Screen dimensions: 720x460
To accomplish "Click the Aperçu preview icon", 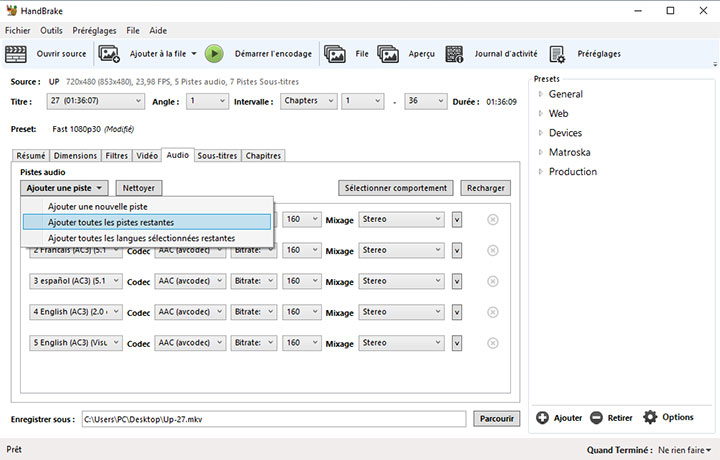I will point(388,54).
